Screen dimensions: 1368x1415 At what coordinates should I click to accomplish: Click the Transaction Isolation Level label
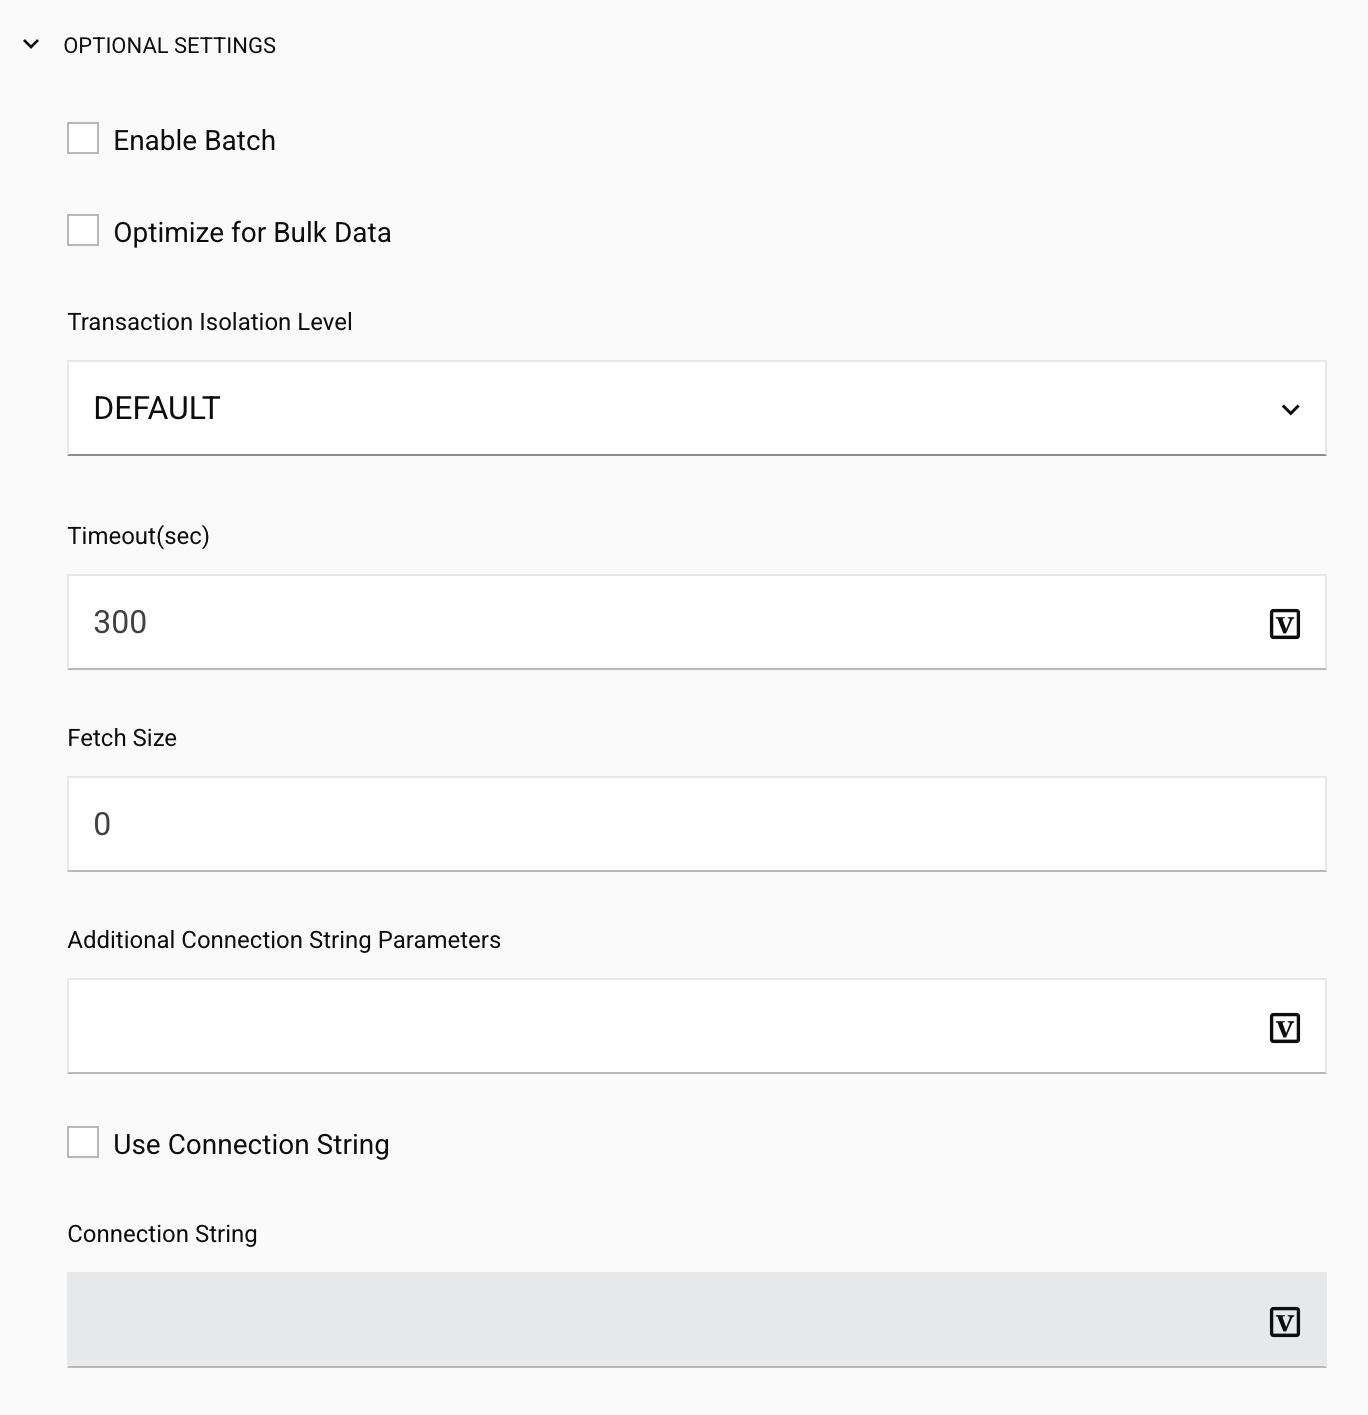coord(209,322)
